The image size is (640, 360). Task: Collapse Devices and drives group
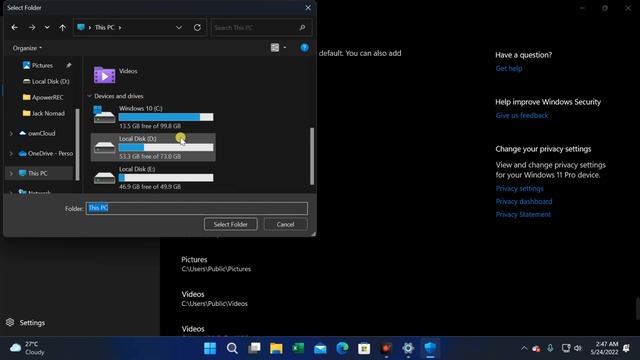(89, 96)
